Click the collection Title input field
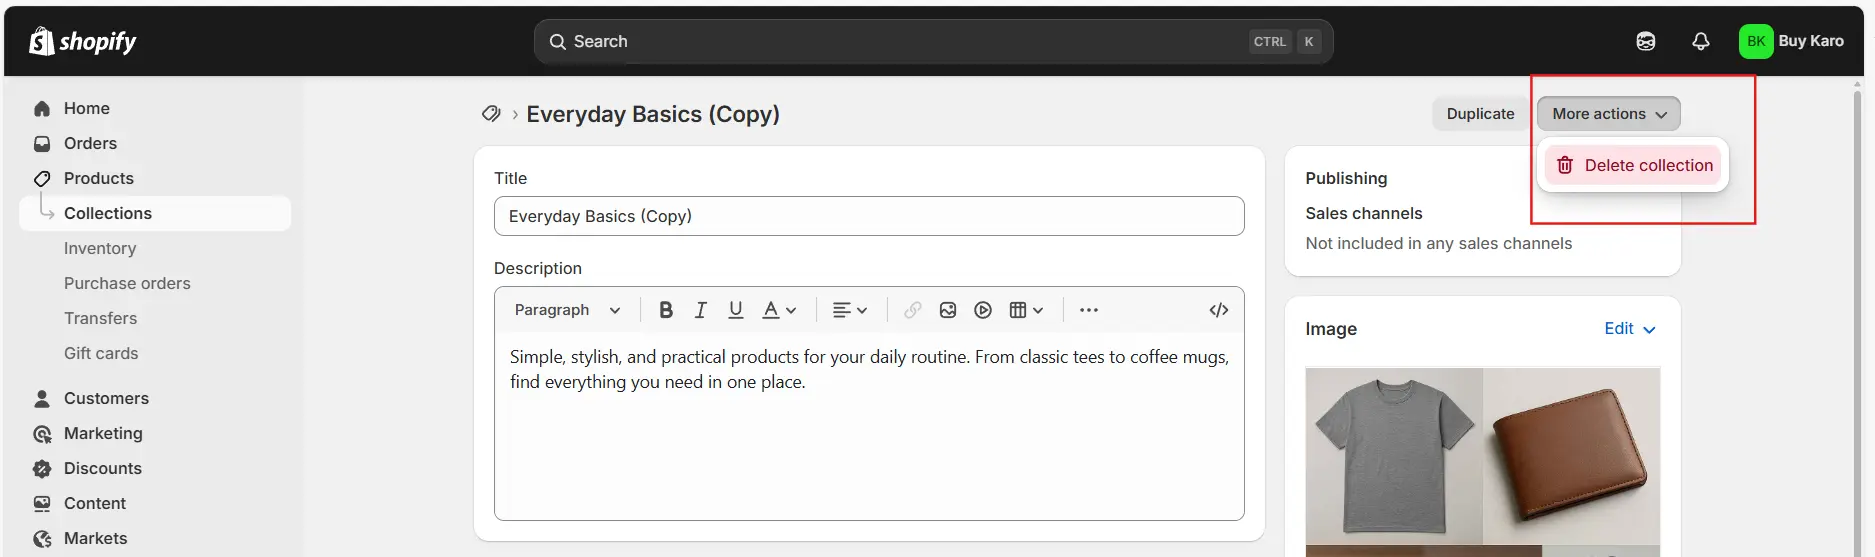Image resolution: width=1875 pixels, height=557 pixels. [x=868, y=216]
